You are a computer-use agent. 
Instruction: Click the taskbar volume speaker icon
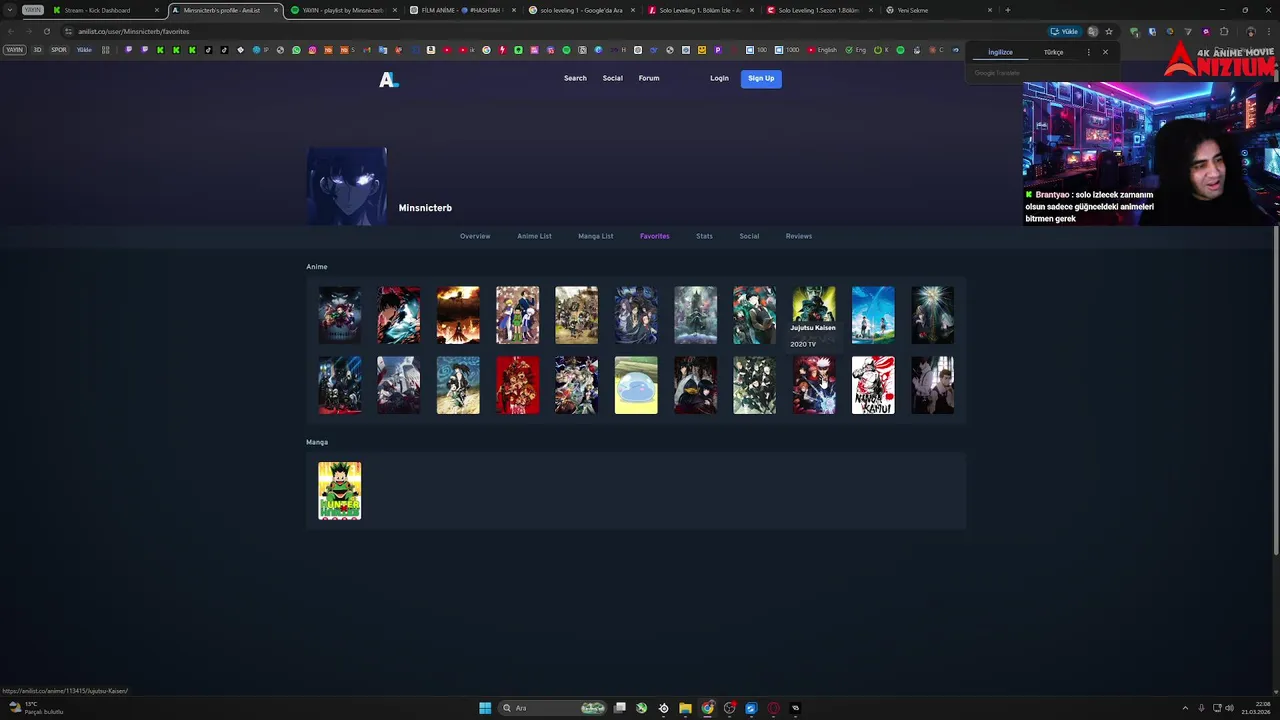tap(1229, 708)
